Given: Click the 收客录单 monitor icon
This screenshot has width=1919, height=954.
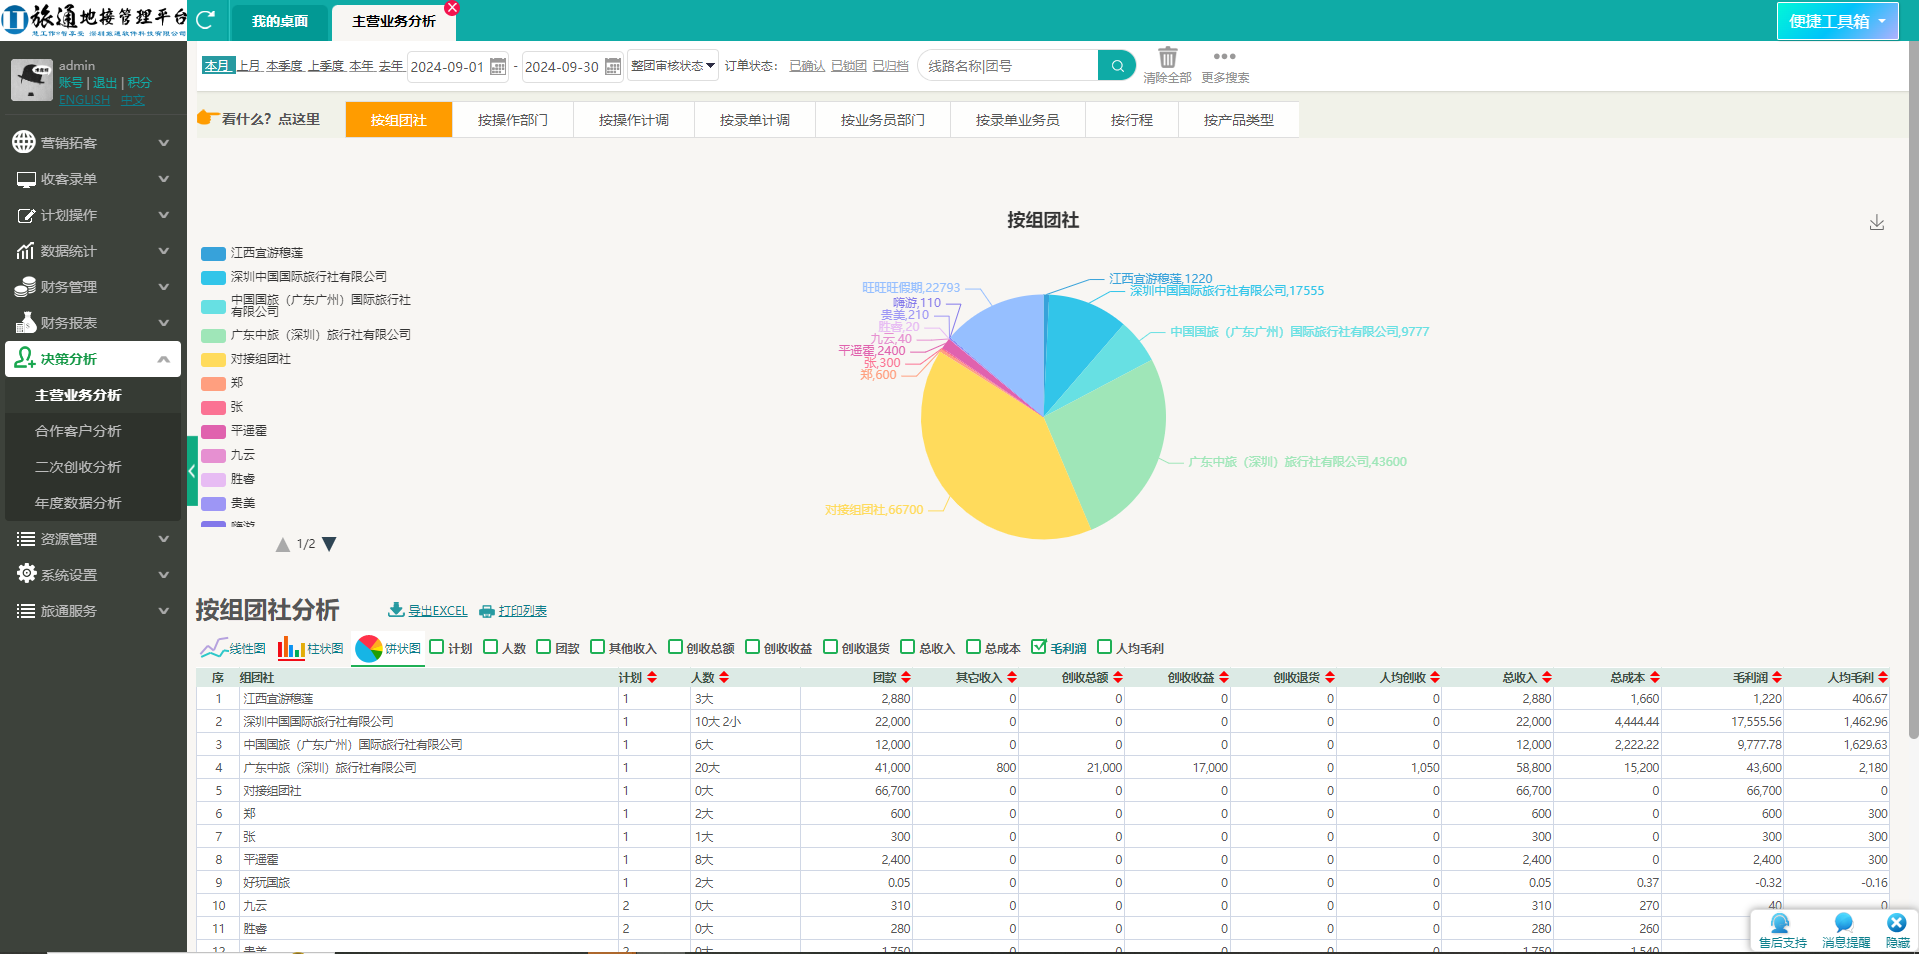Looking at the screenshot, I should coord(26,179).
